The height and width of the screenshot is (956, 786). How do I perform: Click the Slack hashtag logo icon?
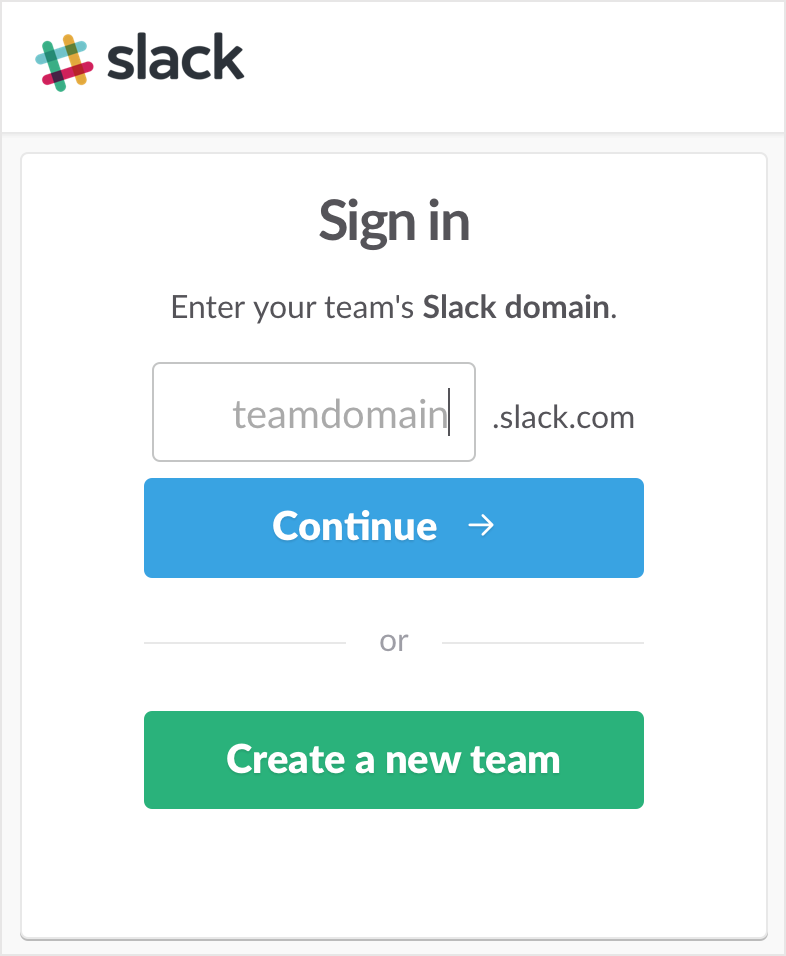click(x=64, y=63)
